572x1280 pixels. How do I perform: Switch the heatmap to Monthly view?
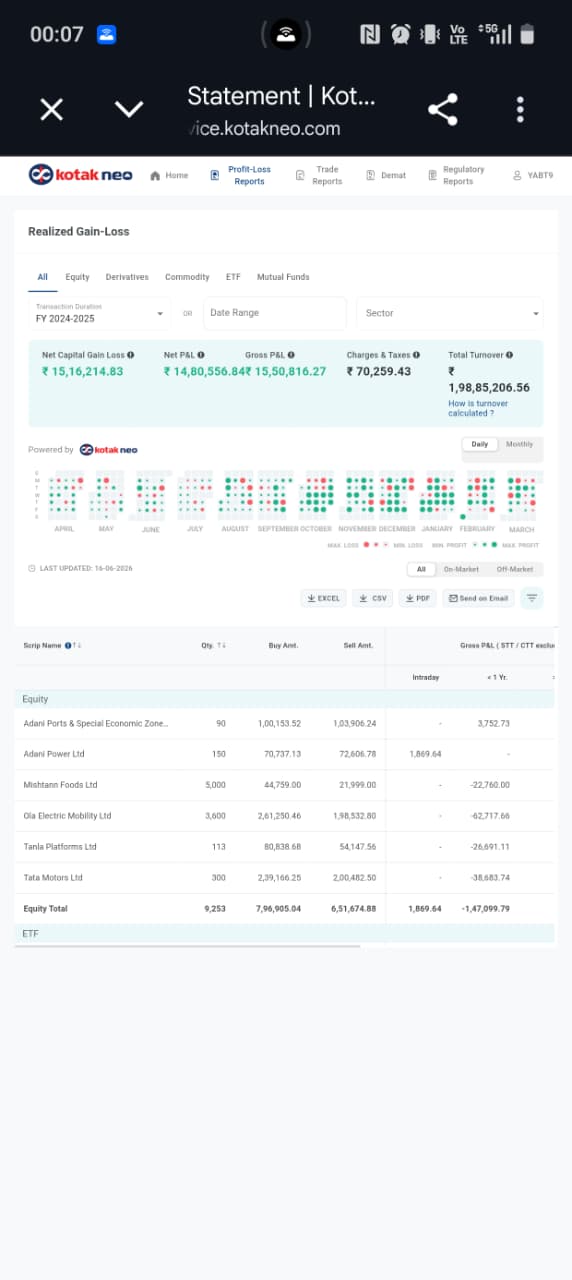[x=520, y=444]
